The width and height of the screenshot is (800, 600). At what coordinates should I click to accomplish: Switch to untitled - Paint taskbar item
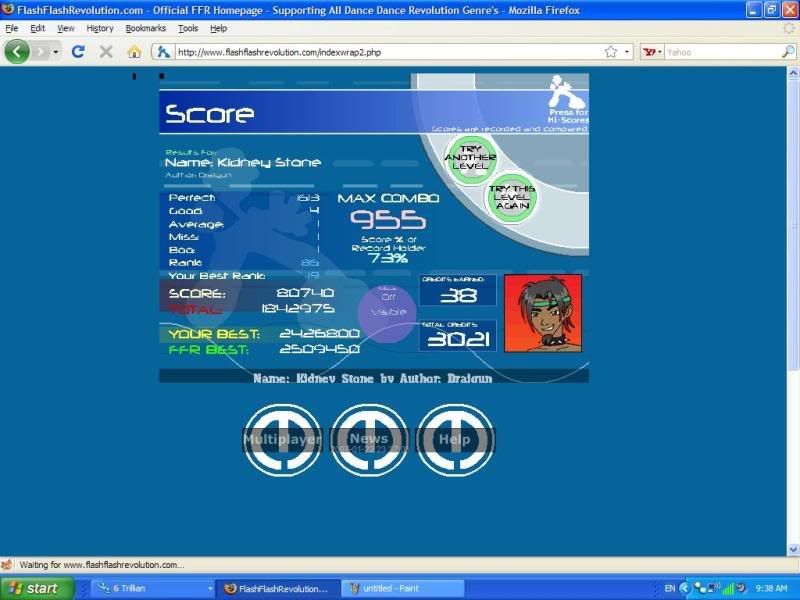[402, 588]
